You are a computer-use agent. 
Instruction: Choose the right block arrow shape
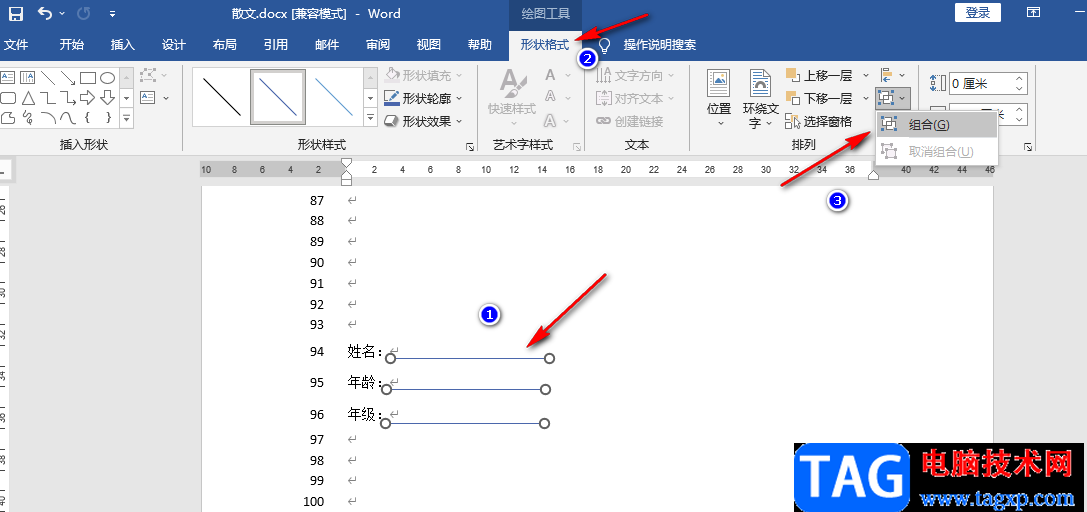(x=87, y=97)
